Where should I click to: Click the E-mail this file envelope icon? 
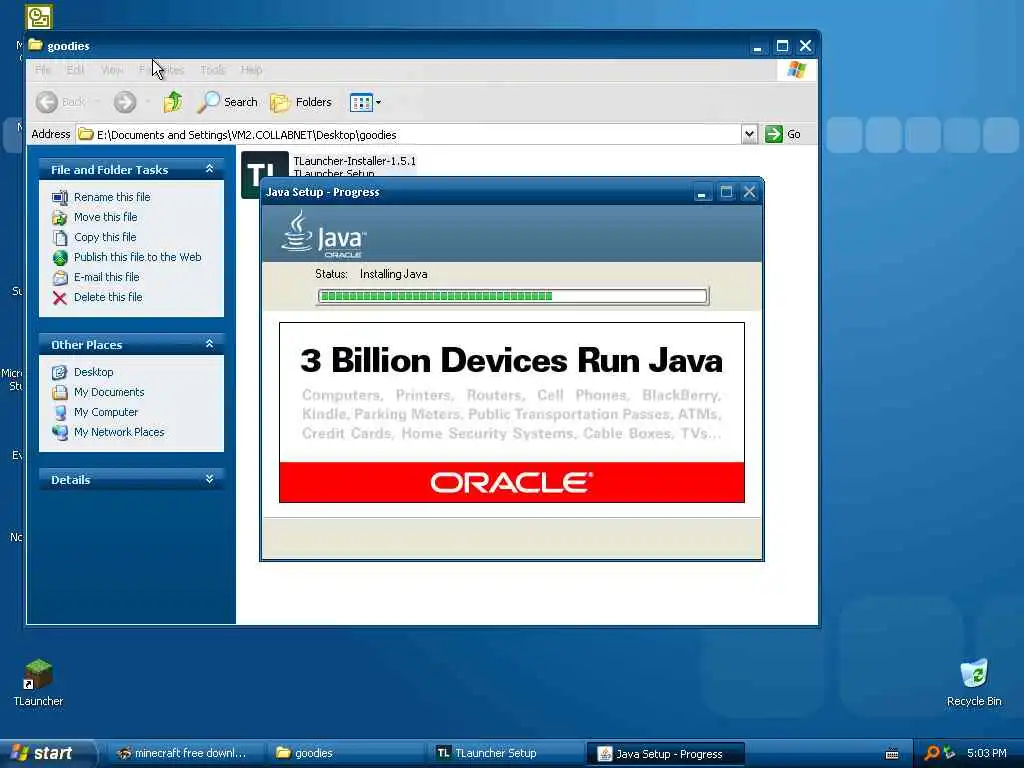pyautogui.click(x=59, y=278)
